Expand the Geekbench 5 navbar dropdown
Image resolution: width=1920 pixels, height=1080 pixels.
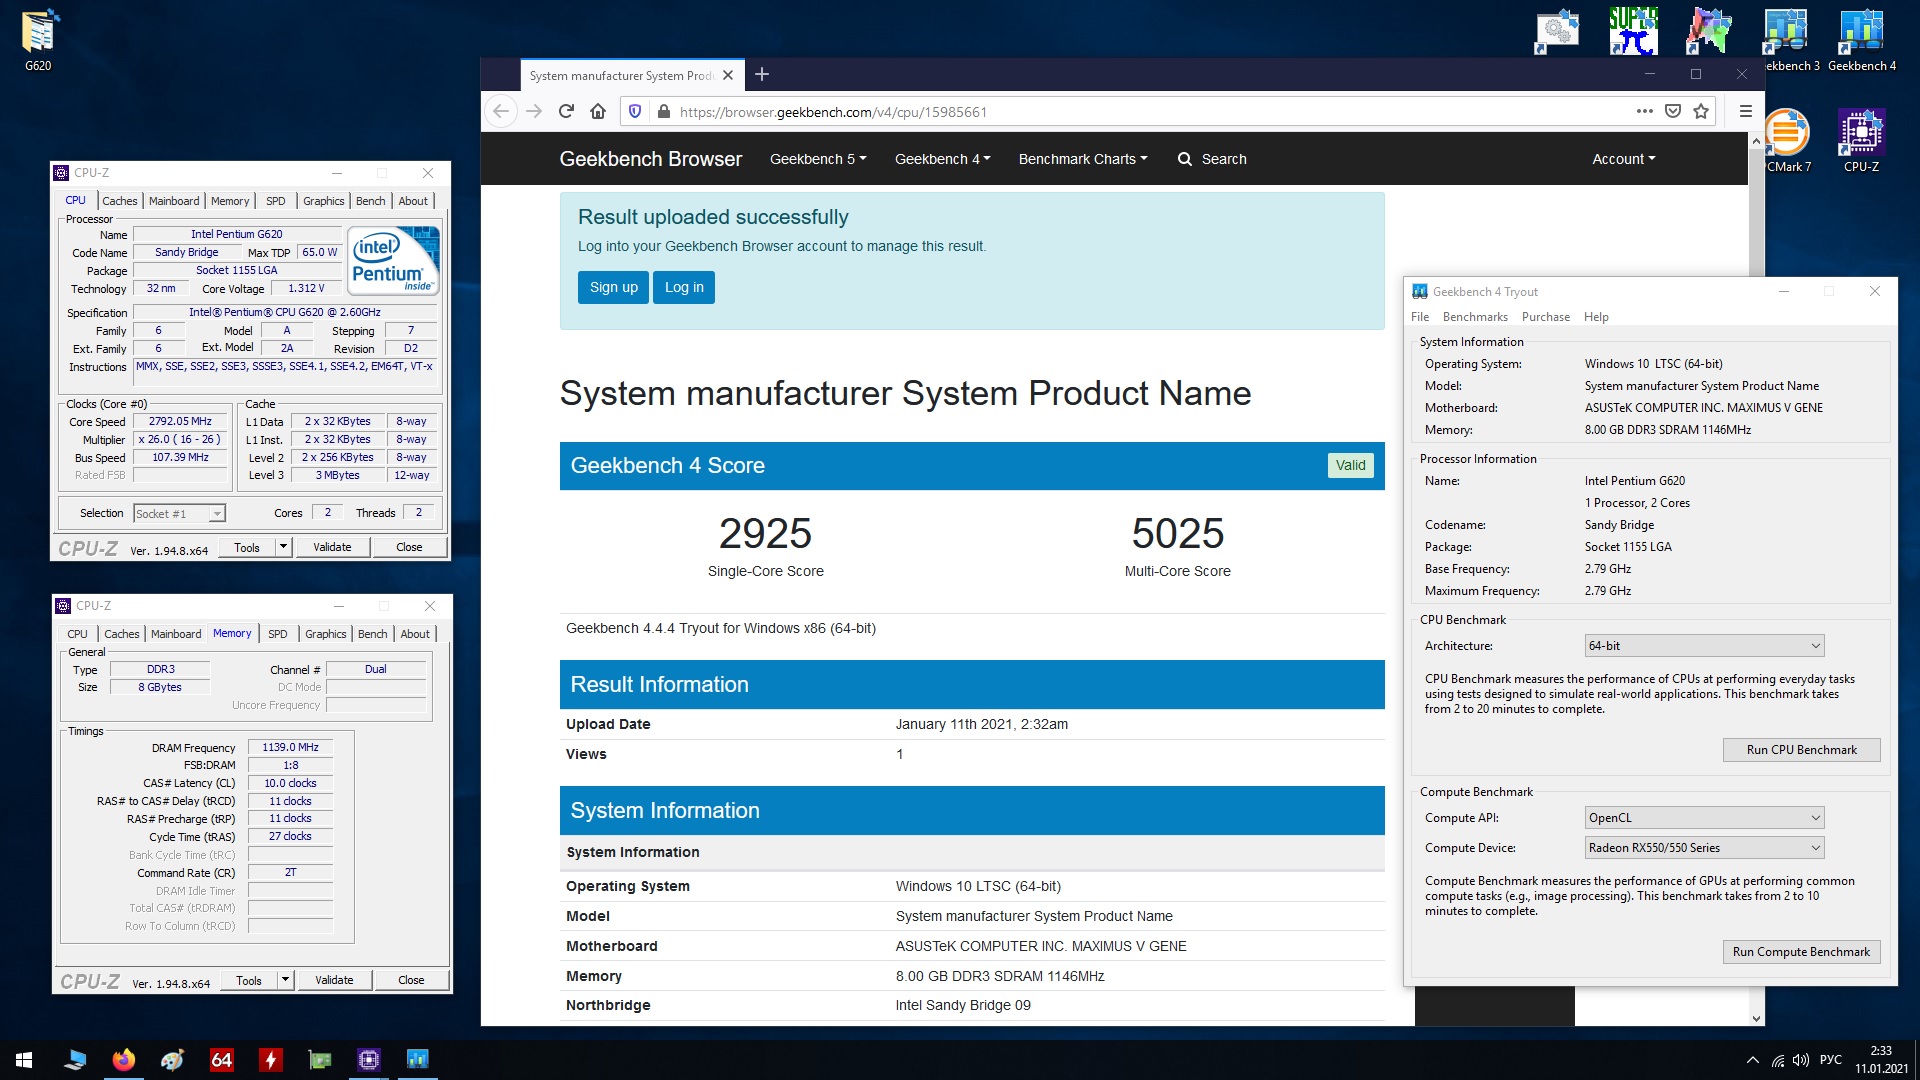point(818,159)
